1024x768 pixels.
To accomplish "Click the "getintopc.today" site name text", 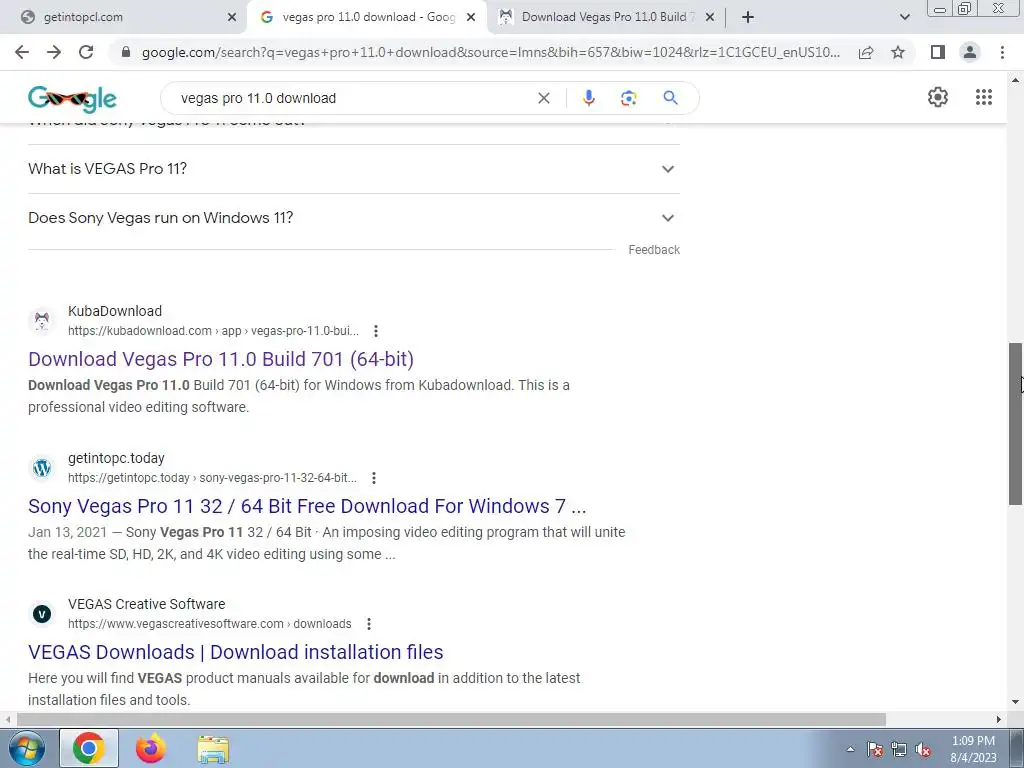I will pyautogui.click(x=116, y=458).
